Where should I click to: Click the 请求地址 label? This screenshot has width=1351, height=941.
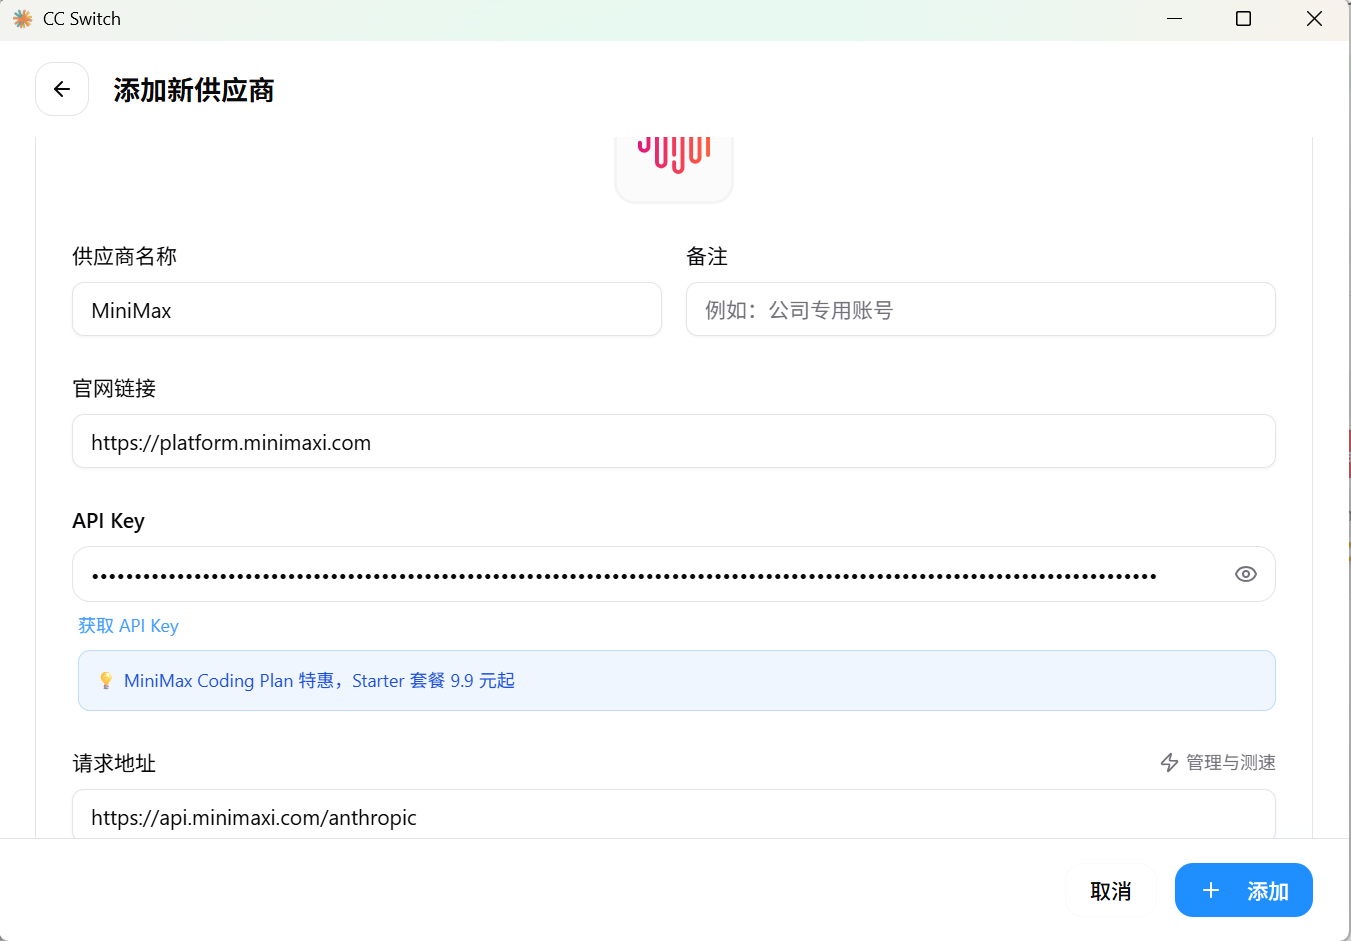pos(114,764)
